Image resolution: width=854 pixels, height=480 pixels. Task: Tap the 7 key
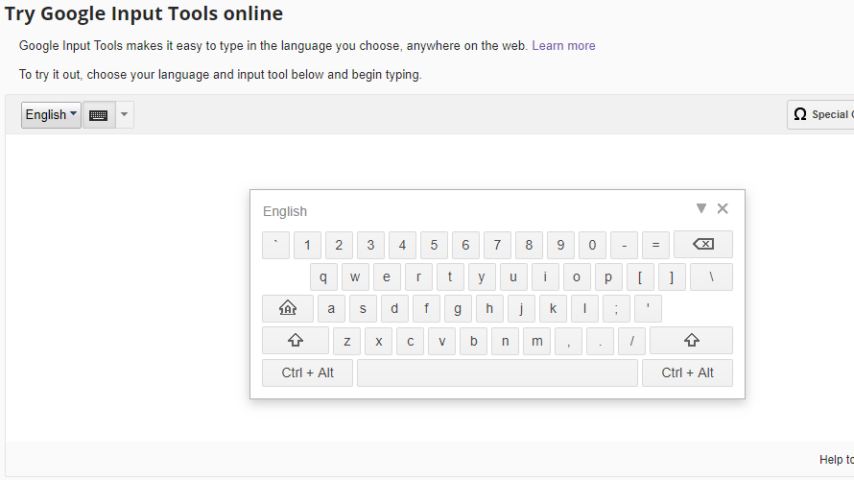coord(497,245)
